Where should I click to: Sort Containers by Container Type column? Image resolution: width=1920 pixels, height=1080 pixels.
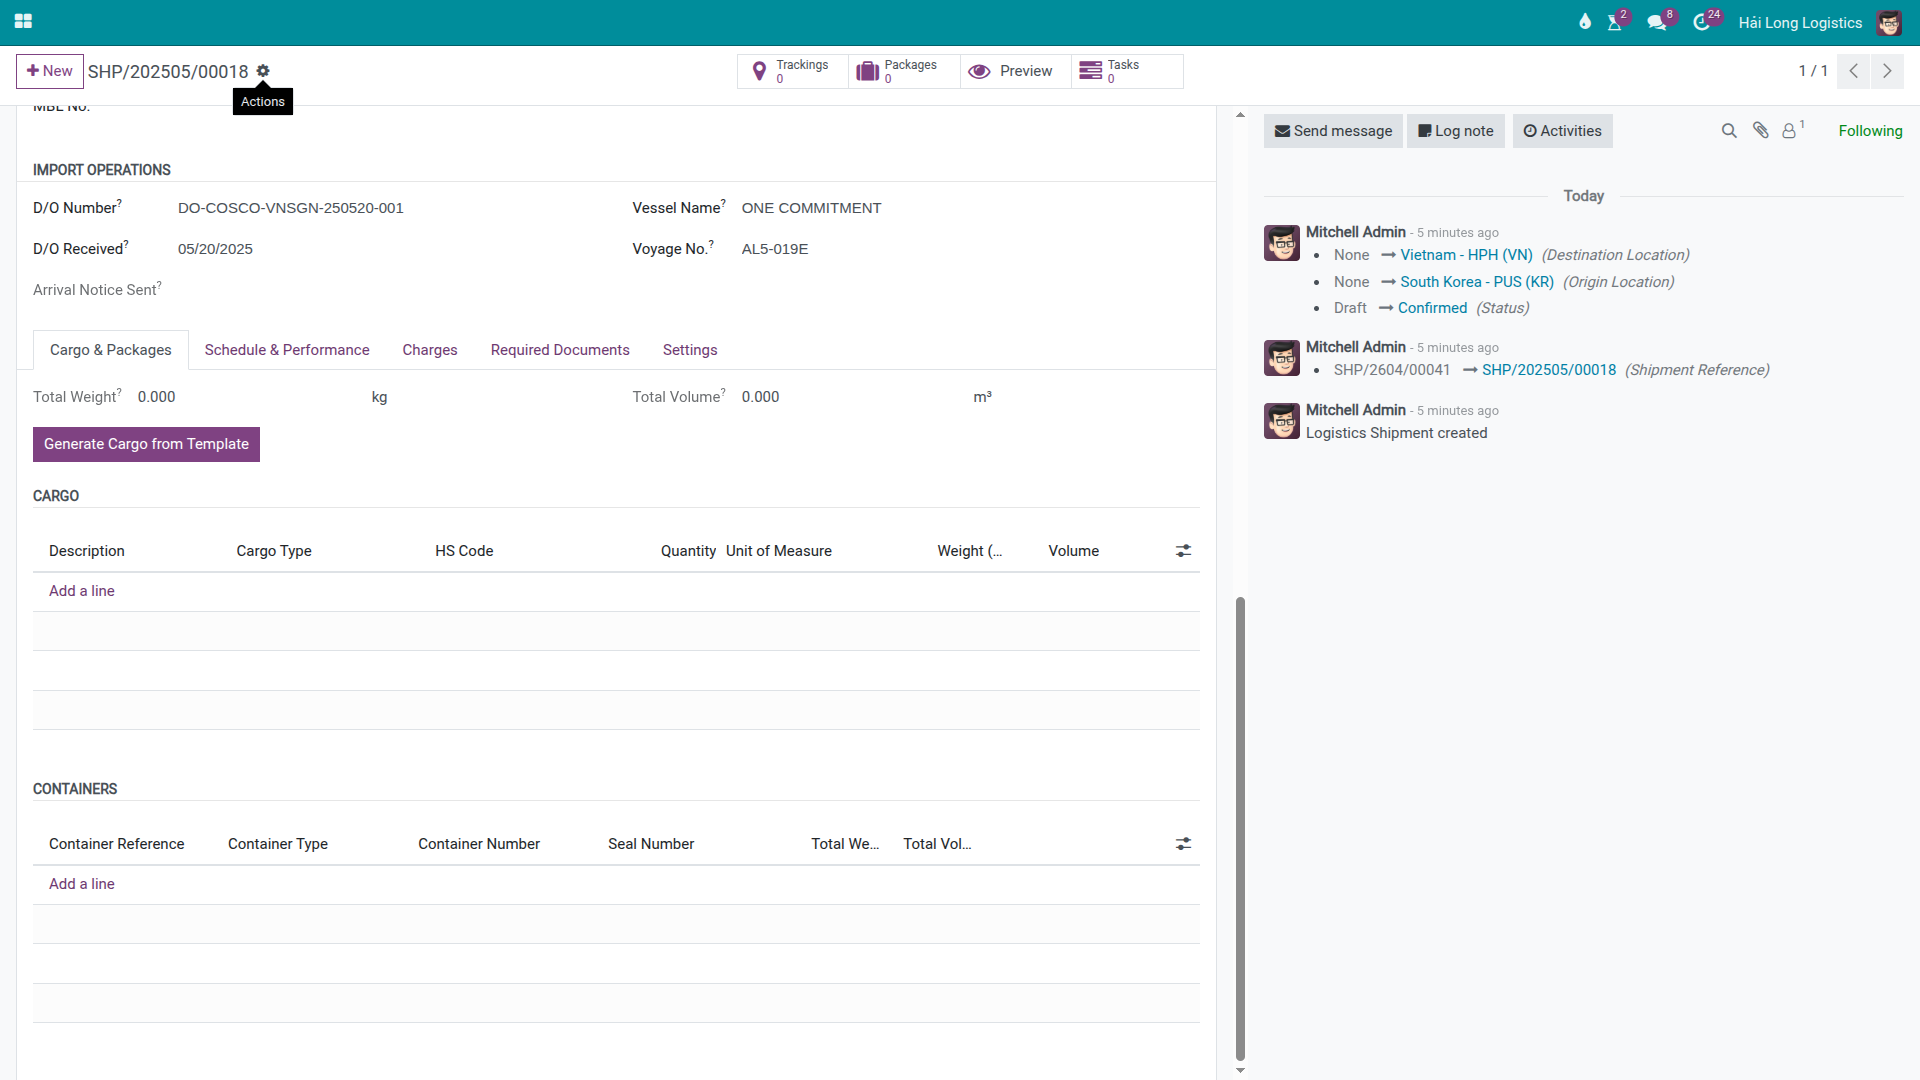(x=278, y=844)
